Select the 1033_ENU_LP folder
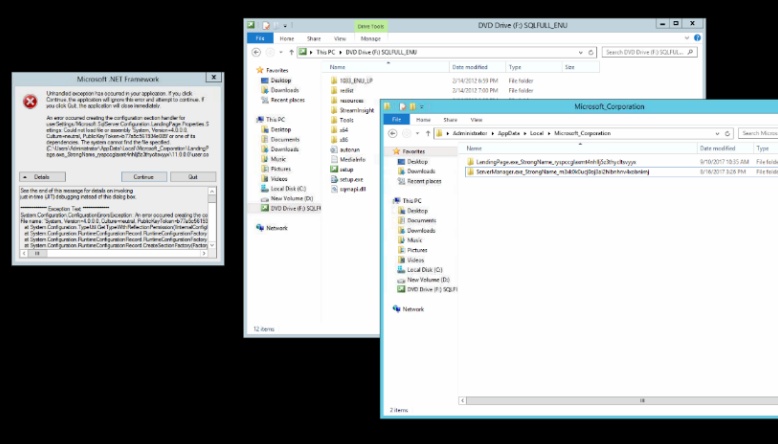Screen dimensions: 778x444 352,80
